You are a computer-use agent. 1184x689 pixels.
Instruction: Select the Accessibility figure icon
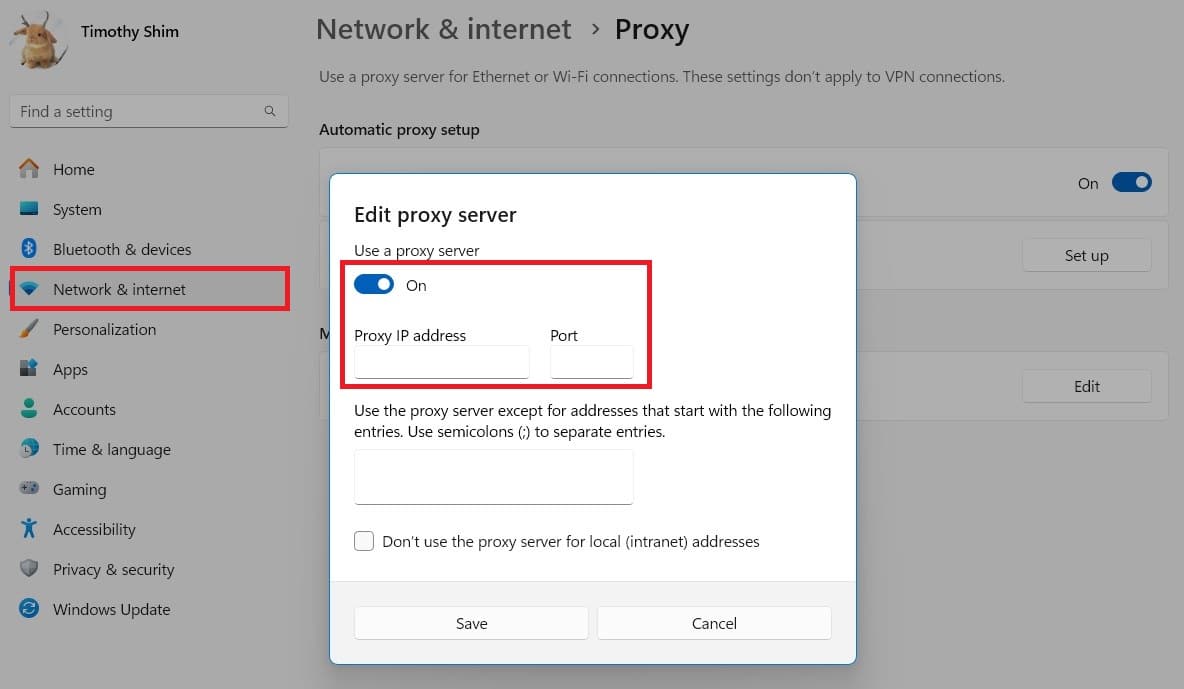click(x=29, y=529)
